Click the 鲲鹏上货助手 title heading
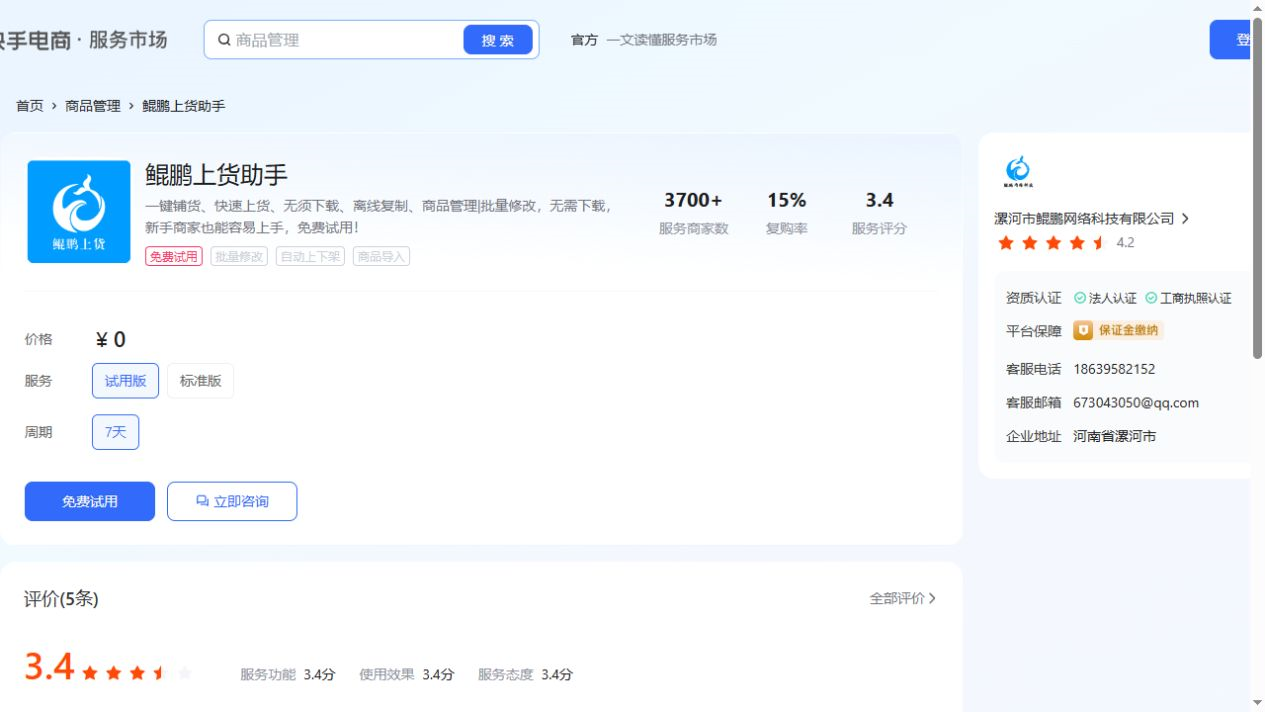Screen dimensions: 1265x712 (x=216, y=175)
